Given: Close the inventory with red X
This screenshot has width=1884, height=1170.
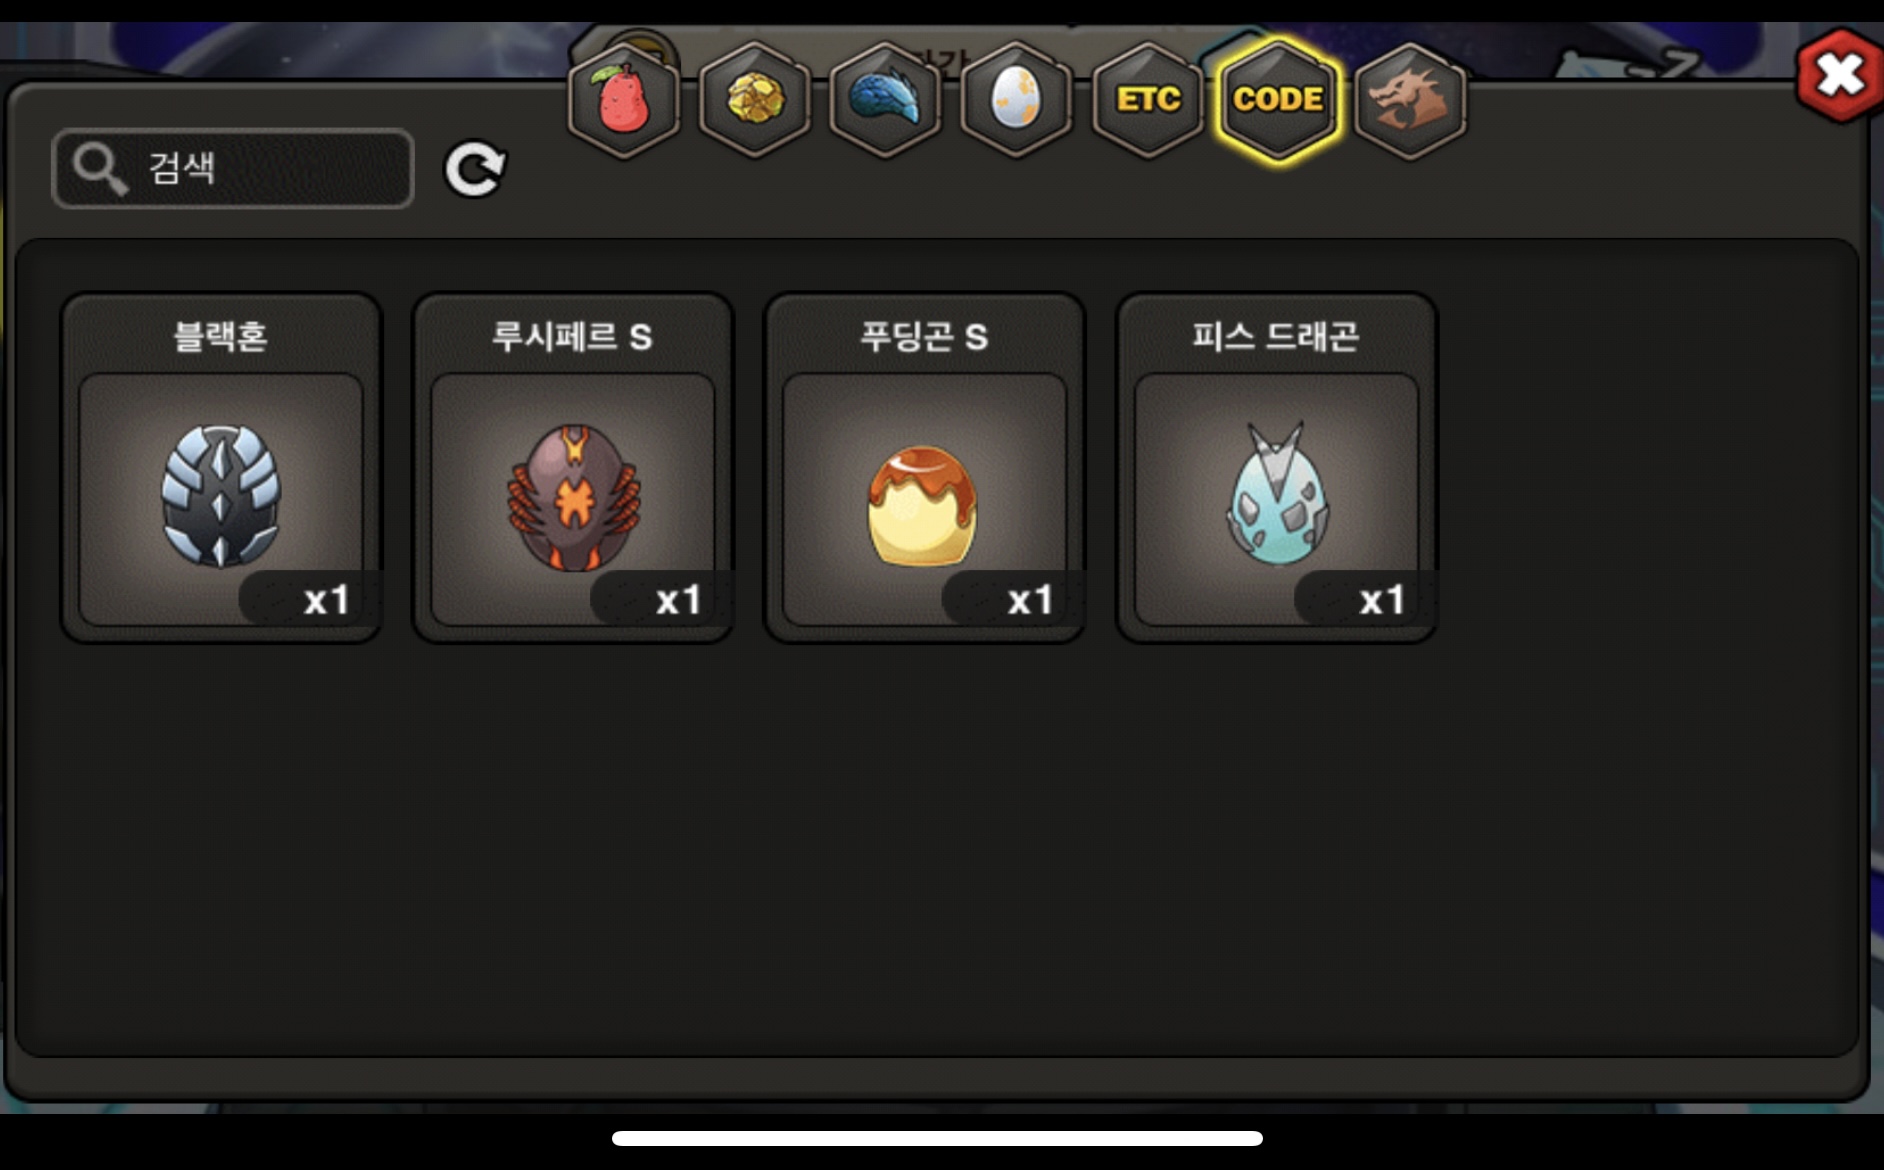Looking at the screenshot, I should [1839, 75].
